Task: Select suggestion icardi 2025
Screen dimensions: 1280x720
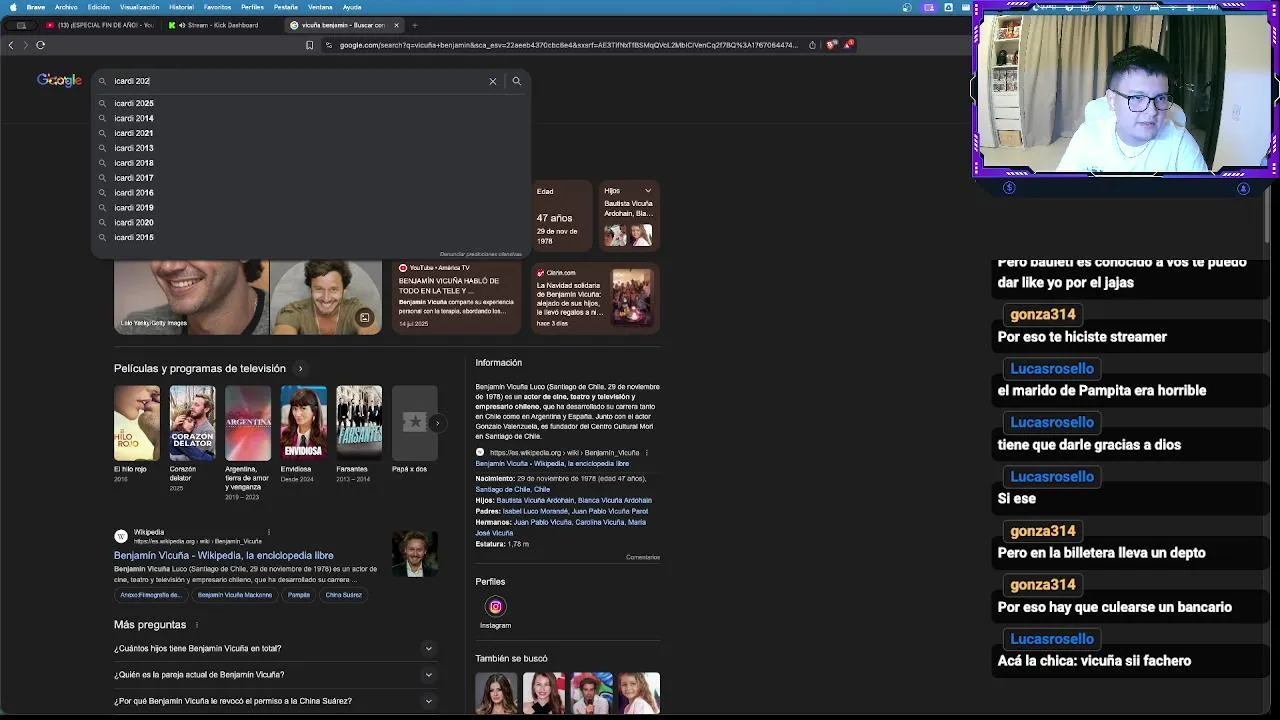Action: 310,103
